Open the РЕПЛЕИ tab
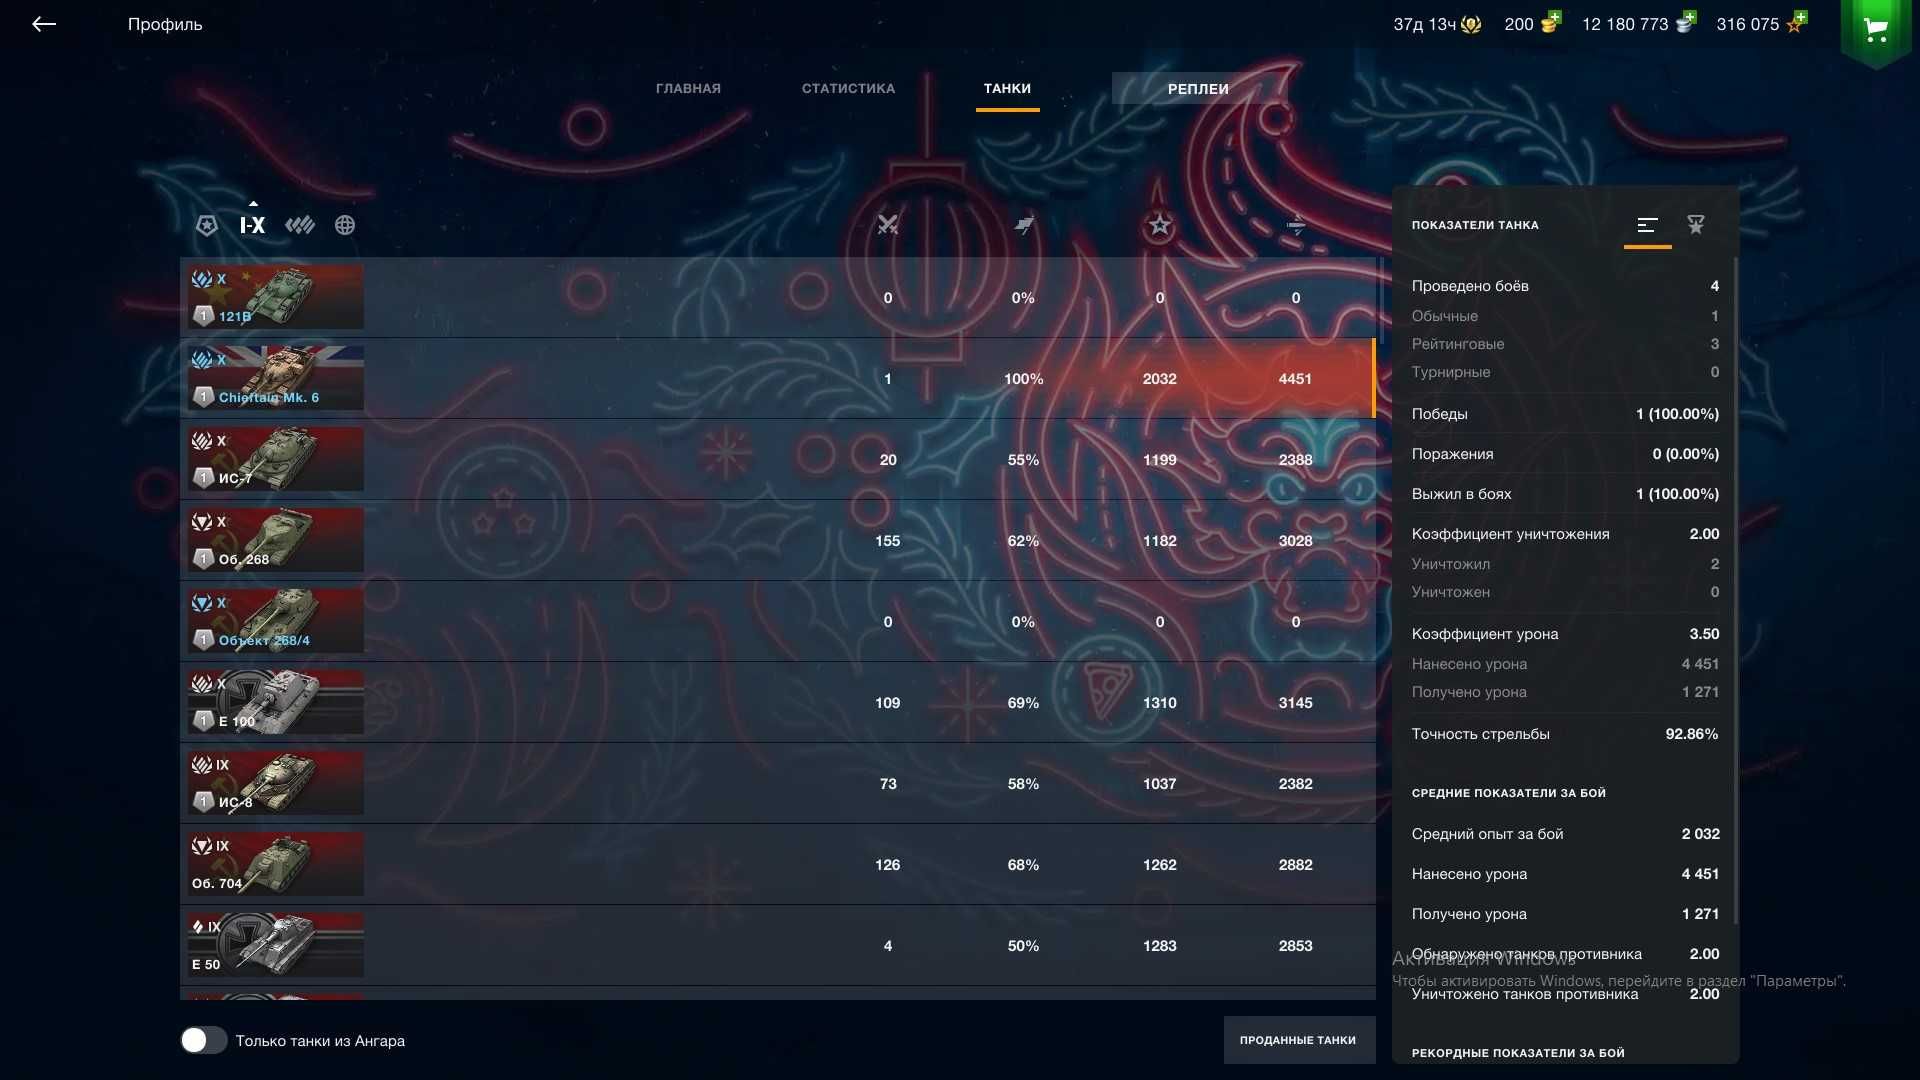 coord(1198,89)
